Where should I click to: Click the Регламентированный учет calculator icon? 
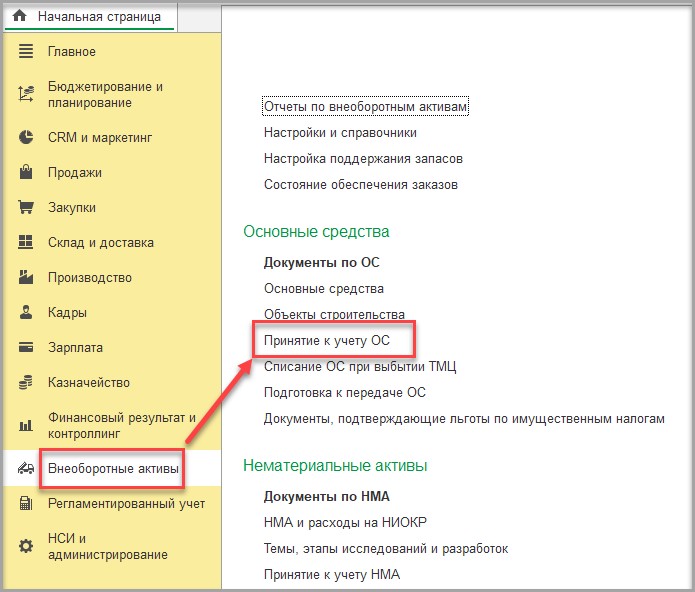point(26,503)
